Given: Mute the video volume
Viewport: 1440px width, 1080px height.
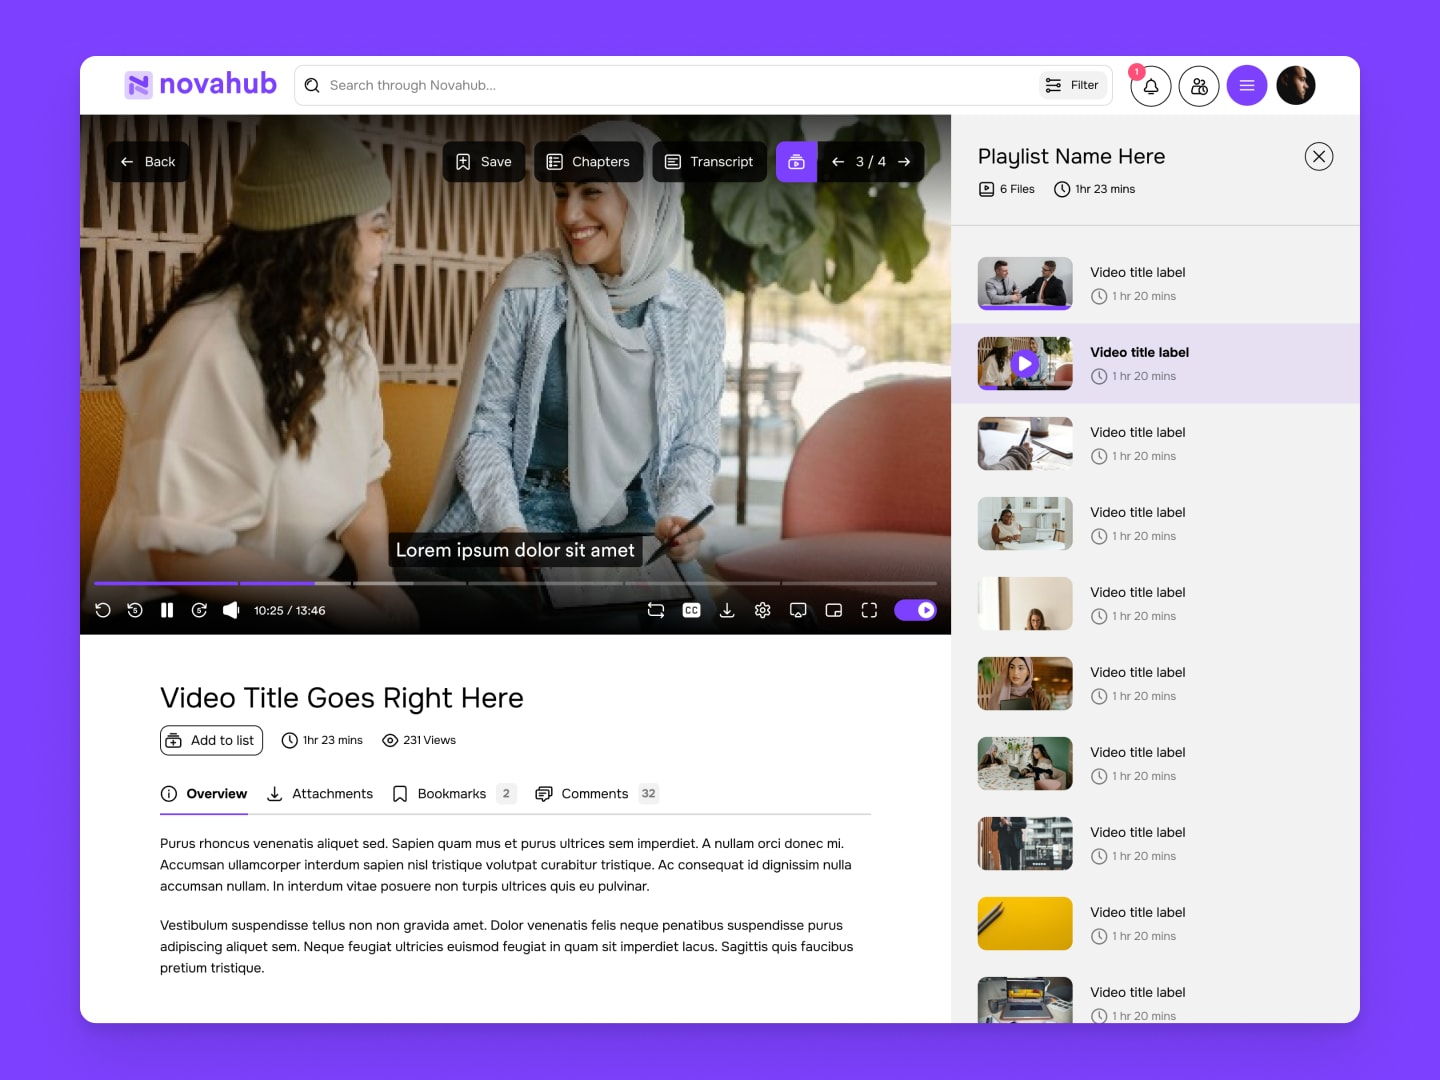Looking at the screenshot, I should coord(231,610).
